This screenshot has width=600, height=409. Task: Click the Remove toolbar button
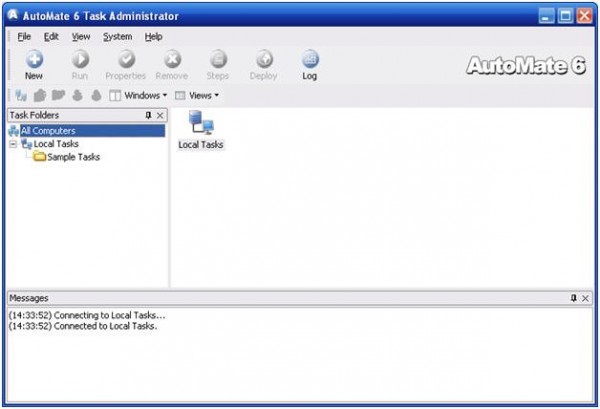(x=172, y=65)
